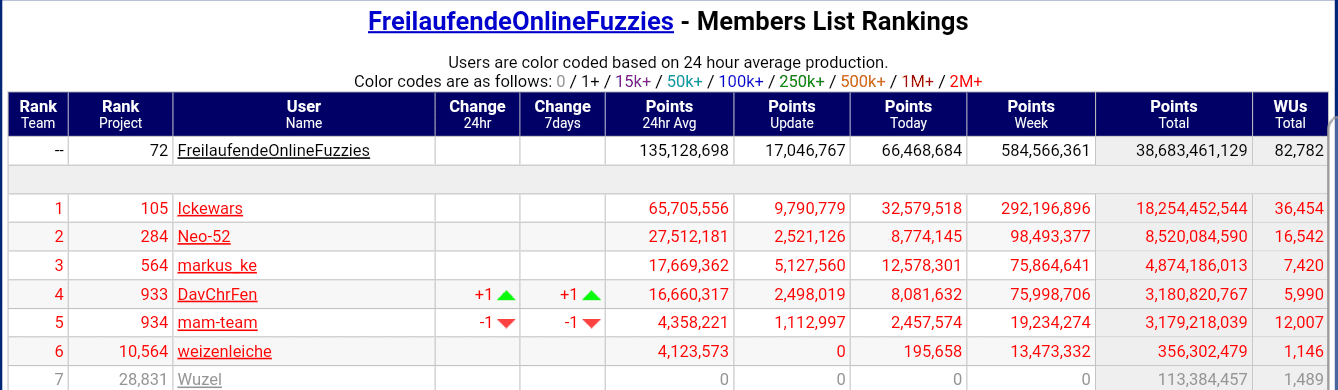Click the 250k+ green color code

pyautogui.click(x=801, y=81)
